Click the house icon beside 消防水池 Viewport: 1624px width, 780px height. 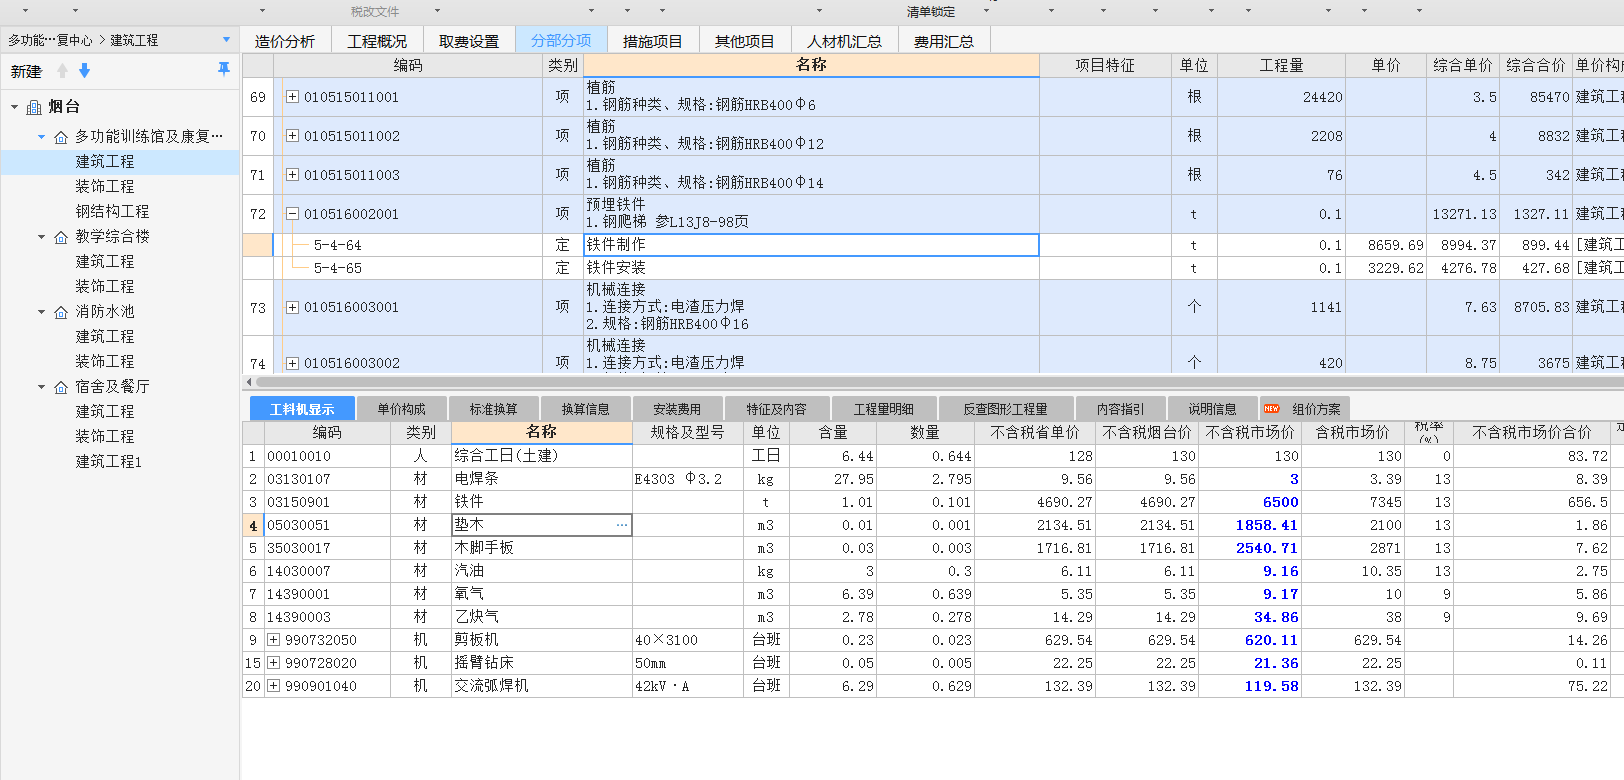tap(61, 312)
